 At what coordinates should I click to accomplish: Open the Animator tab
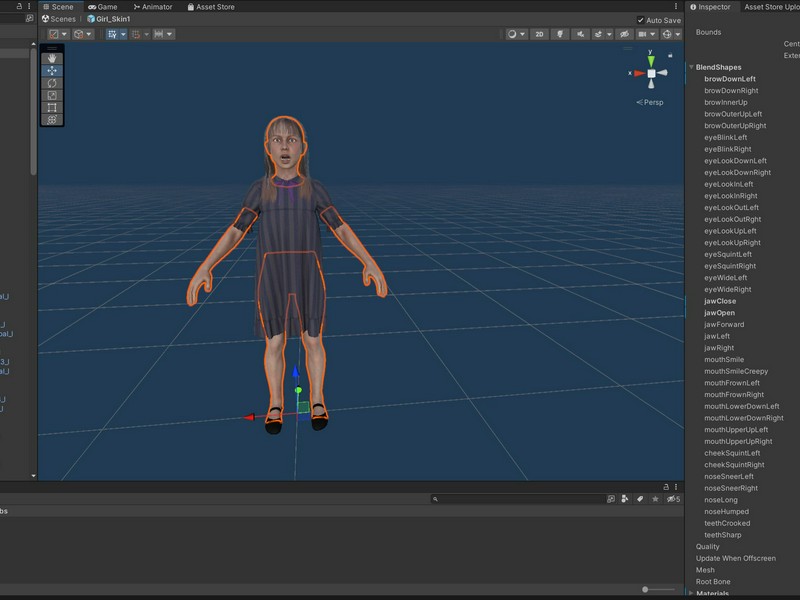[x=153, y=7]
